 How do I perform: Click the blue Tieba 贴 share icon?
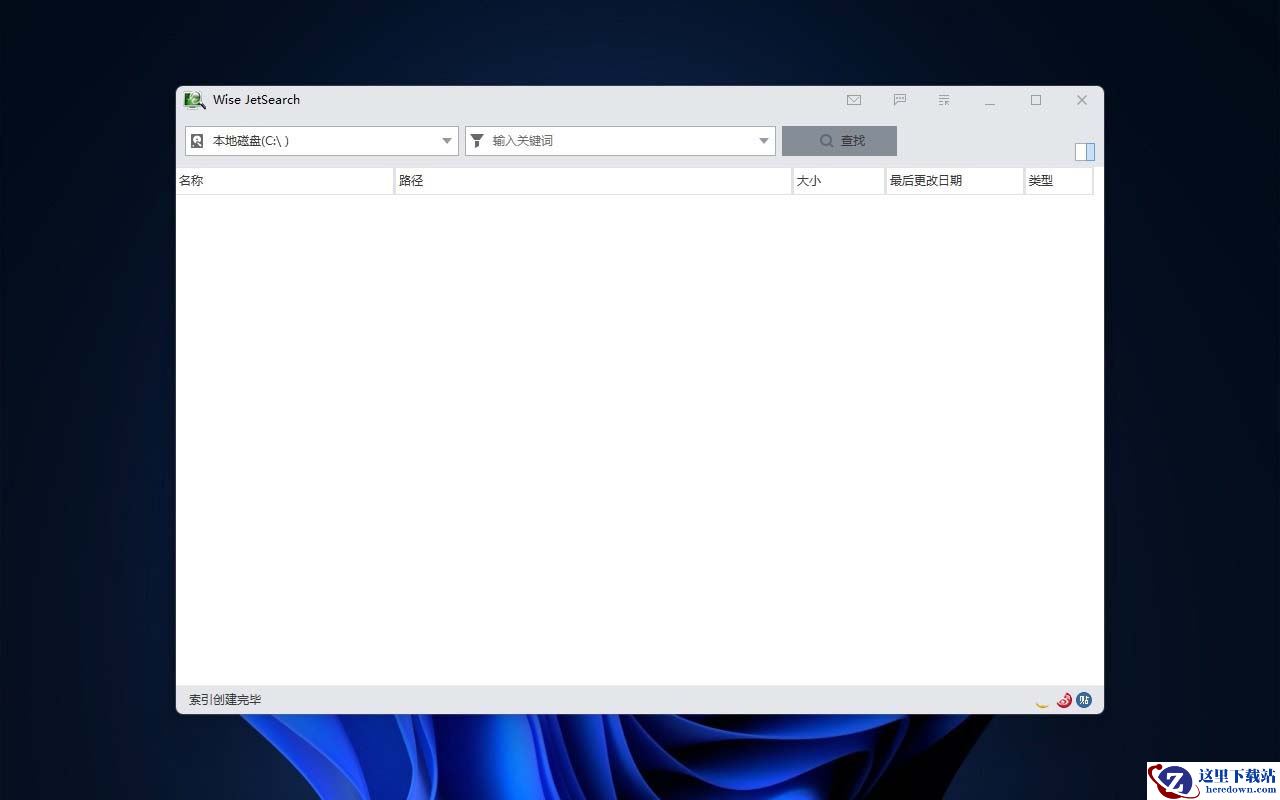coord(1084,700)
